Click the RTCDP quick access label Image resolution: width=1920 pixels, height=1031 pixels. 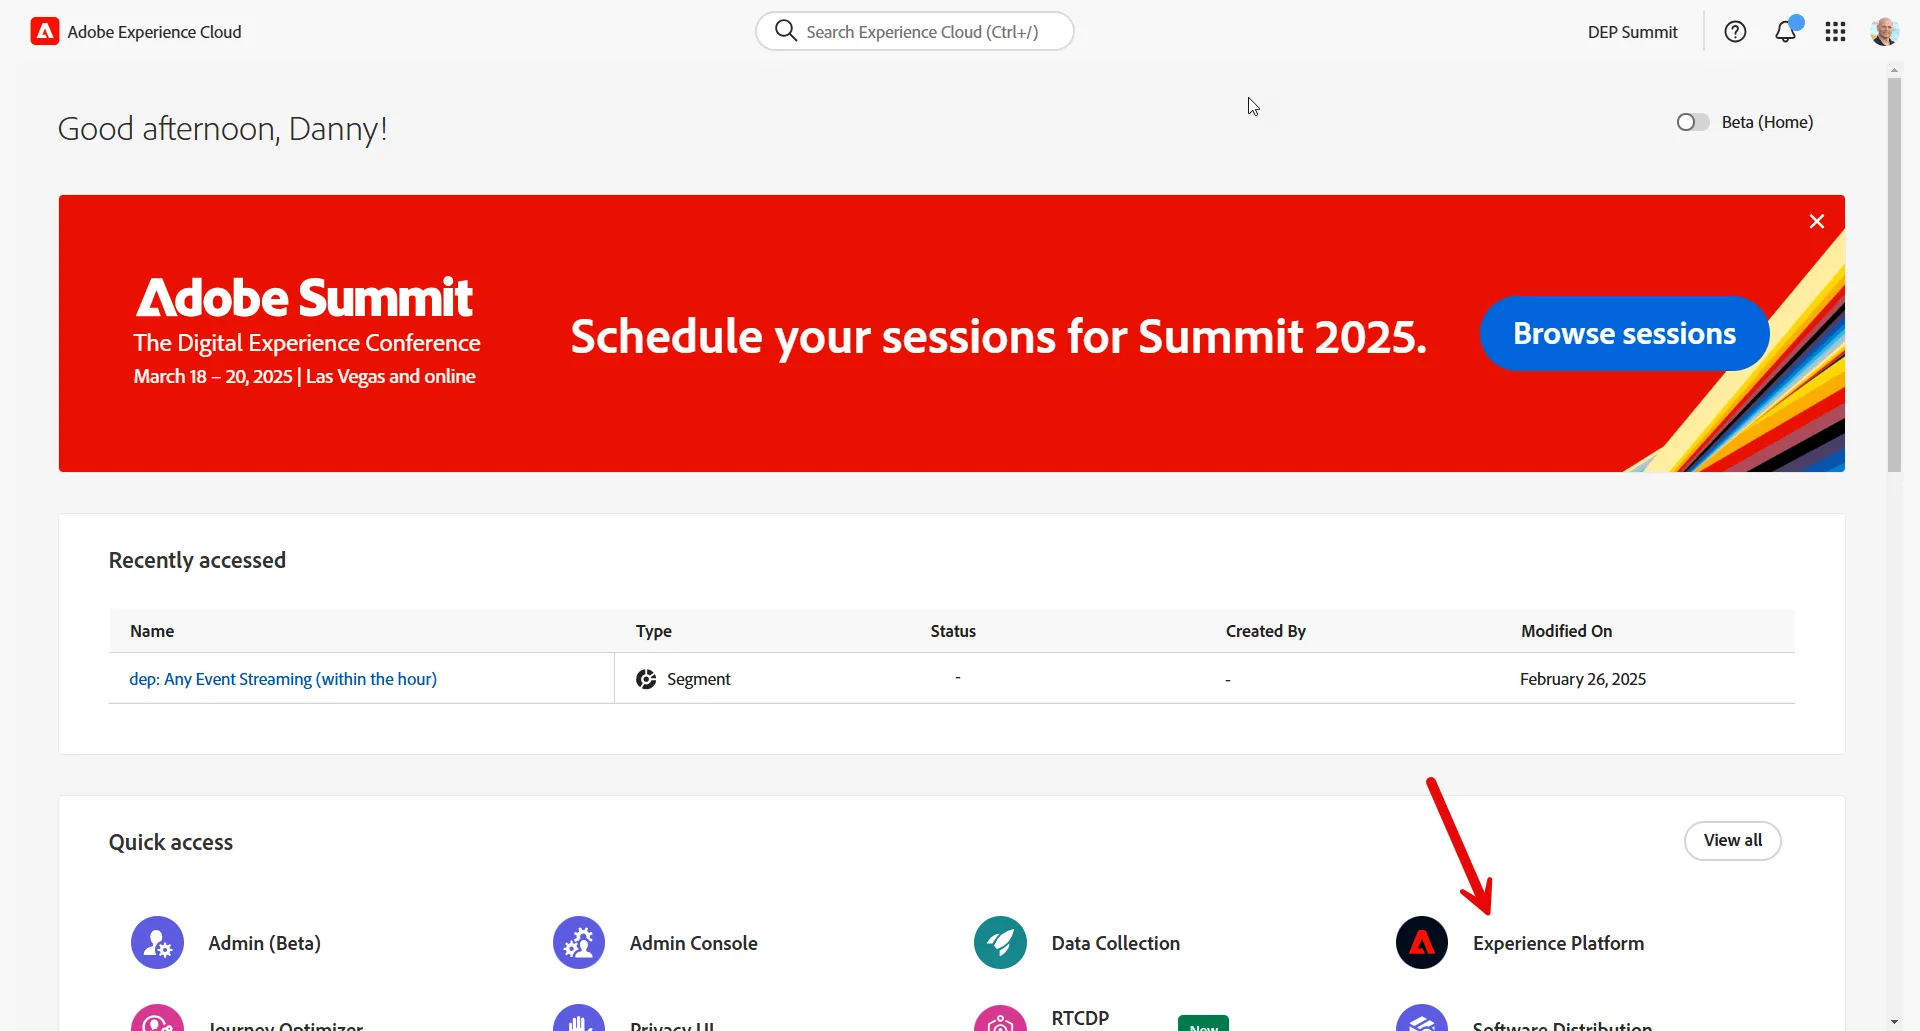point(1080,1018)
